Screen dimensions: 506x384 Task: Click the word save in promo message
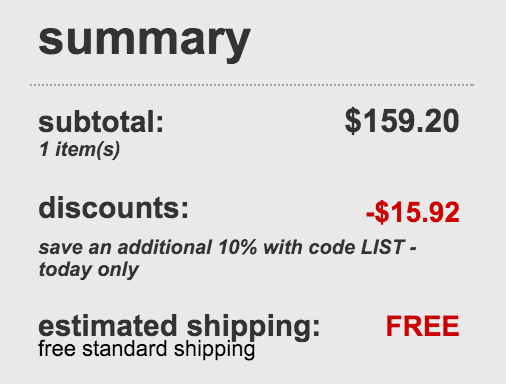click(x=61, y=248)
